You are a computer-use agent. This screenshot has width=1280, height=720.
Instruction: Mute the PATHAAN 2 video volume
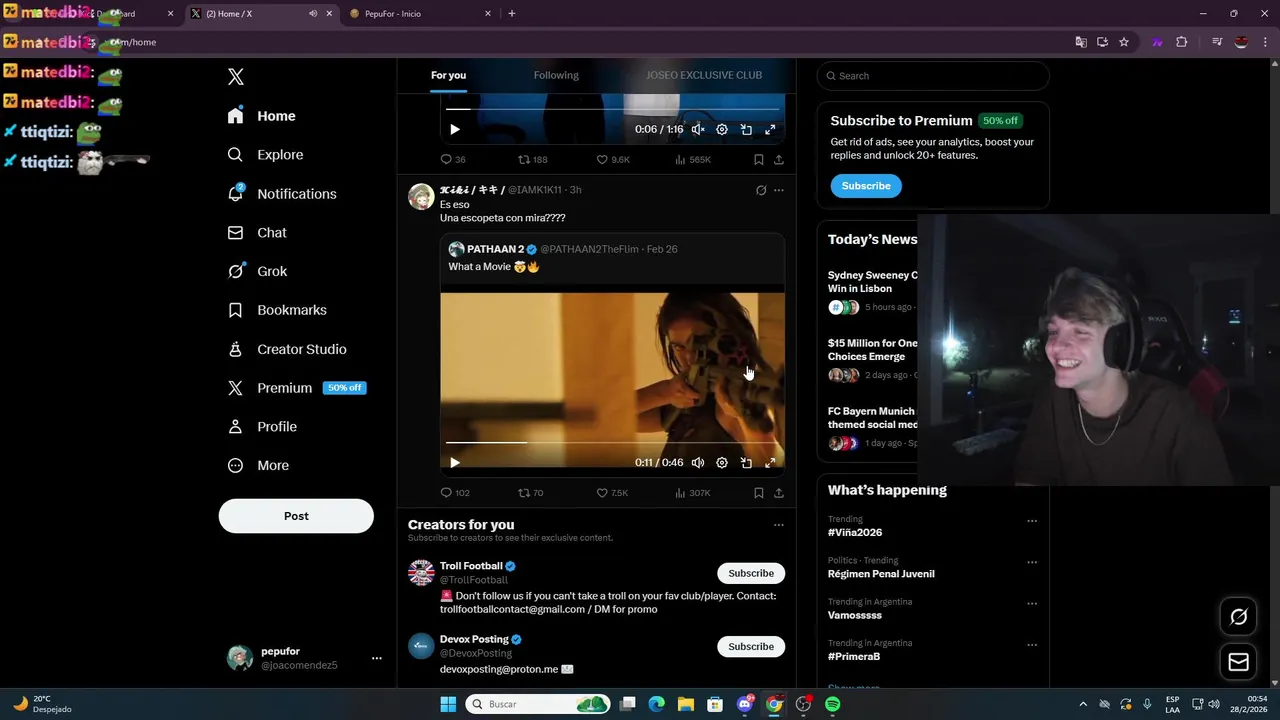pos(698,463)
